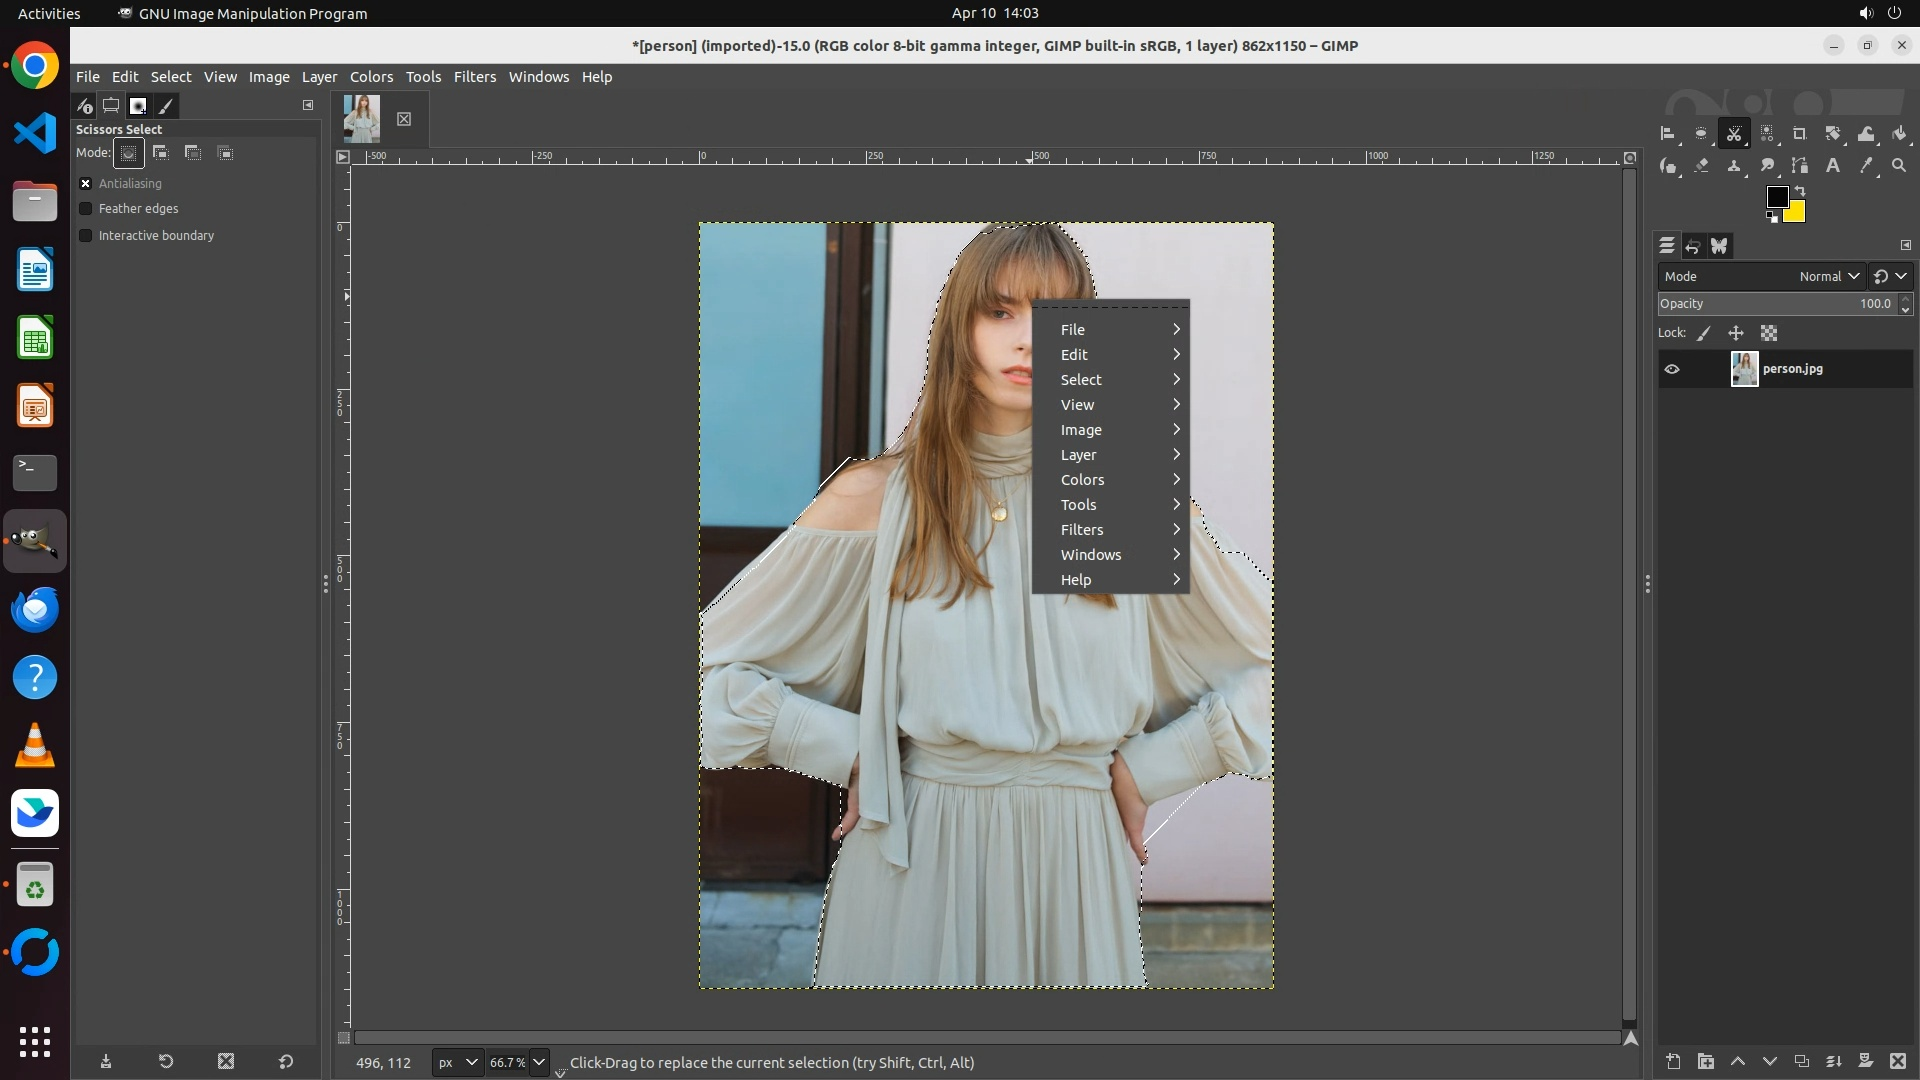This screenshot has height=1080, width=1920.
Task: Open the layer Mode Normal dropdown
Action: click(1828, 276)
